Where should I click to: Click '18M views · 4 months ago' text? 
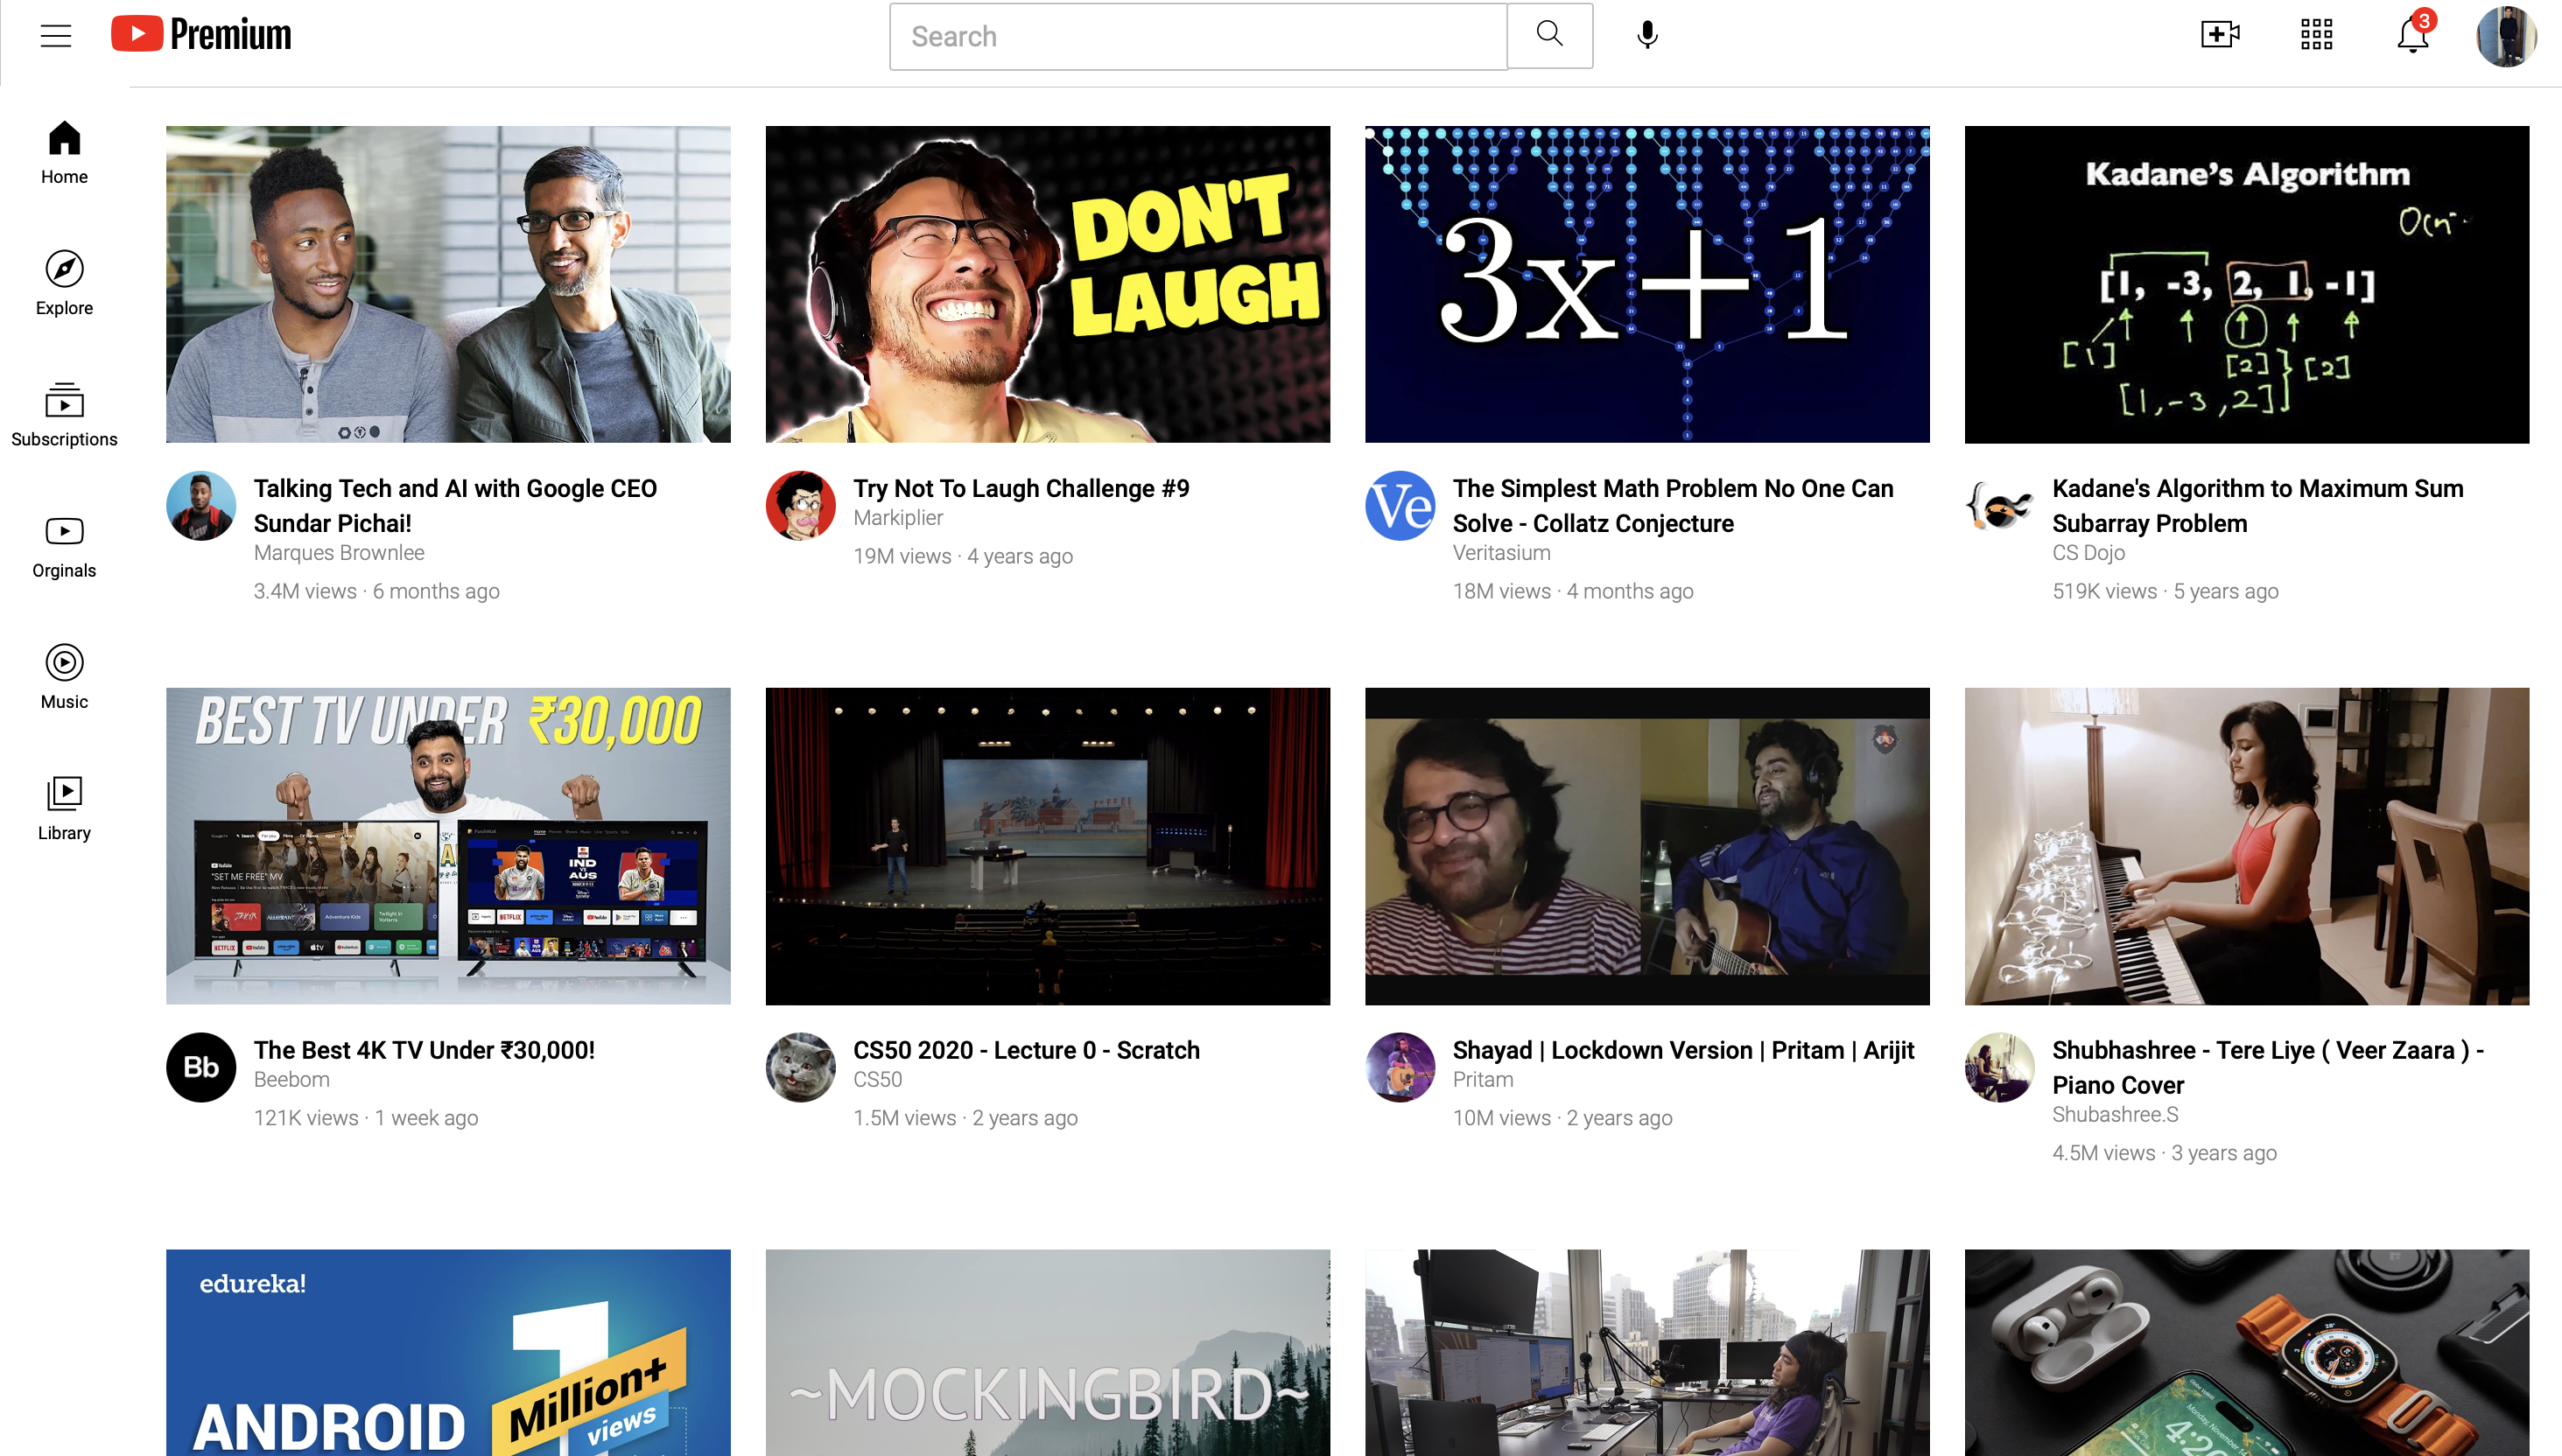1573,591
